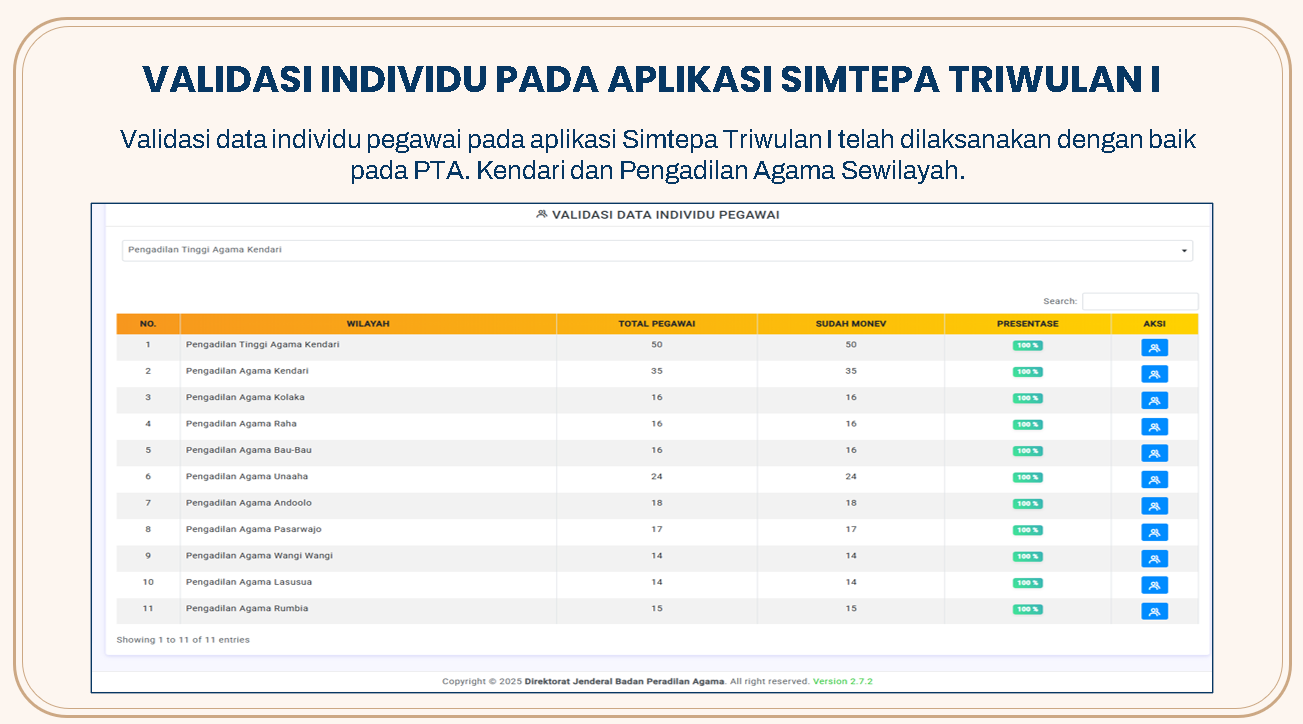Expand the Pengadilan Tinggi Agama Kendari dropdown
1303x724 pixels.
(657, 250)
